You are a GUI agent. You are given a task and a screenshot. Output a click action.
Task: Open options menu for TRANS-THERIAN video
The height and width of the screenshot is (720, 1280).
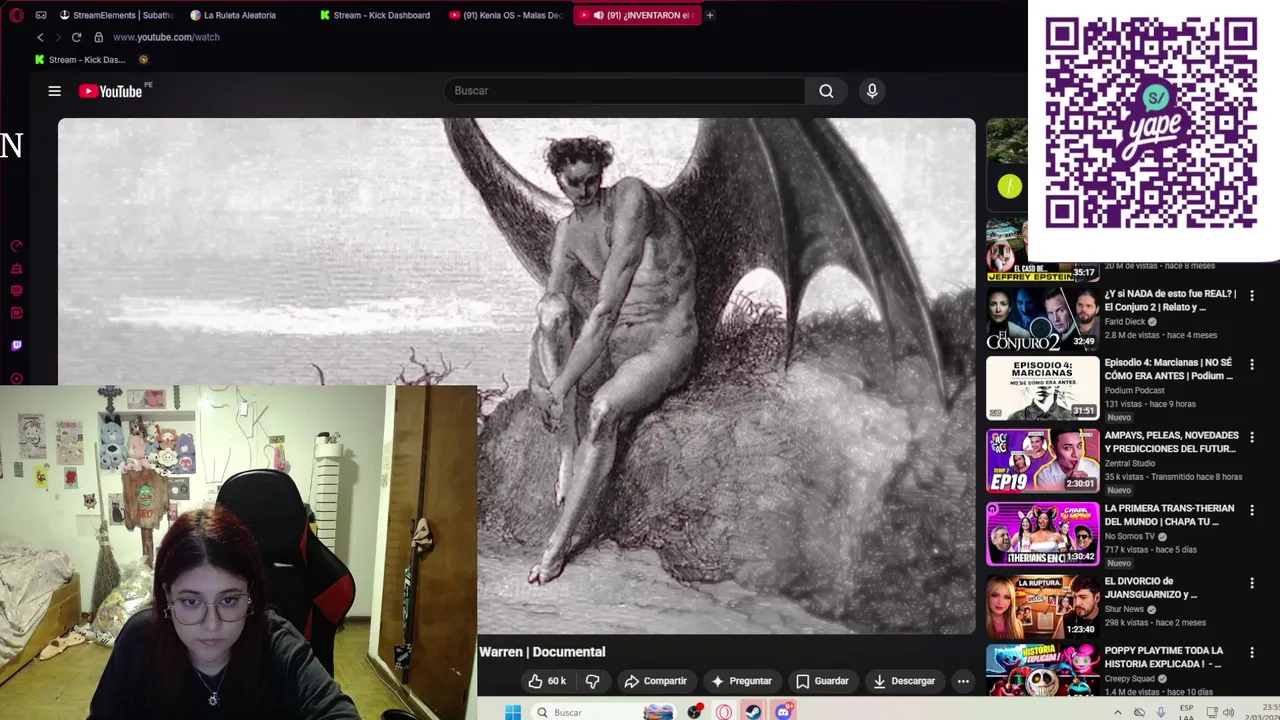pos(1251,510)
